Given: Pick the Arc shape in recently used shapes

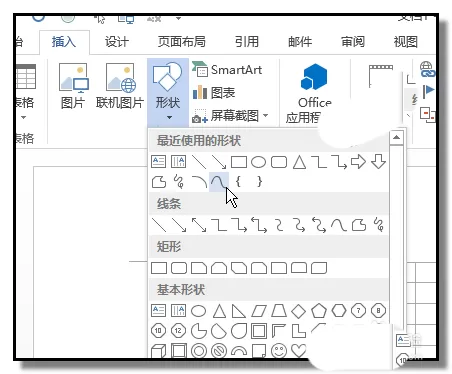Looking at the screenshot, I should coord(199,182).
